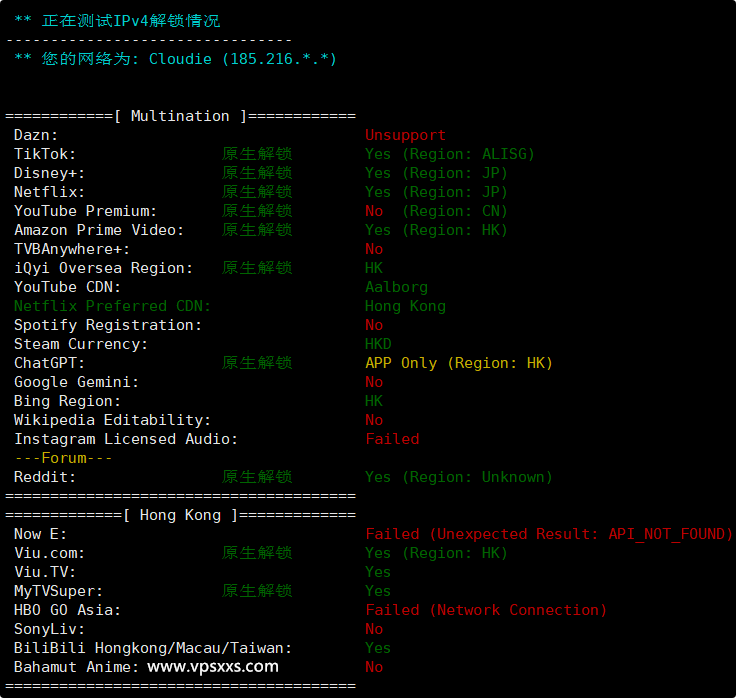Click 'iQyi Oversea Region:' label

pos(103,268)
